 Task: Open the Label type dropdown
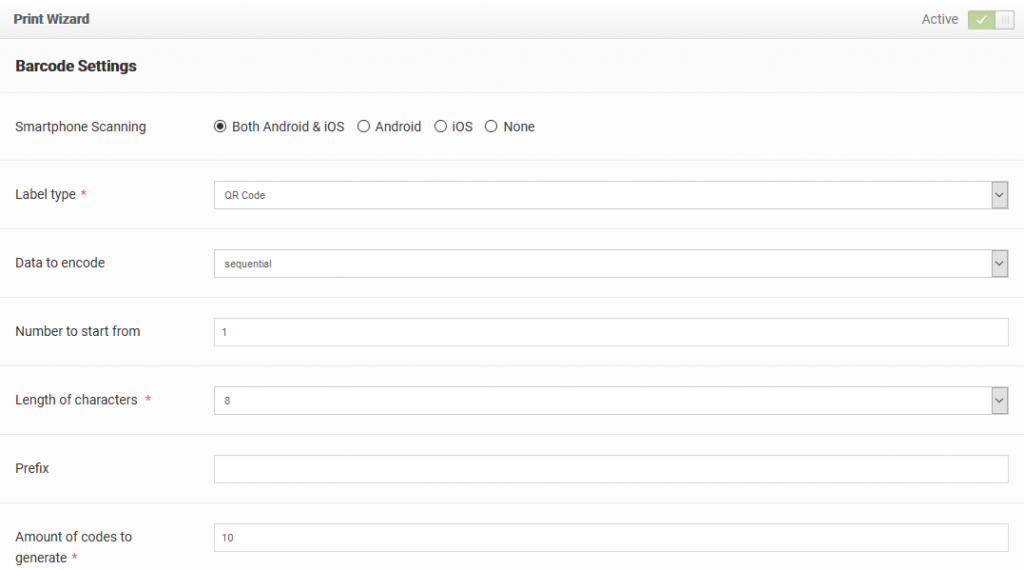tap(611, 195)
